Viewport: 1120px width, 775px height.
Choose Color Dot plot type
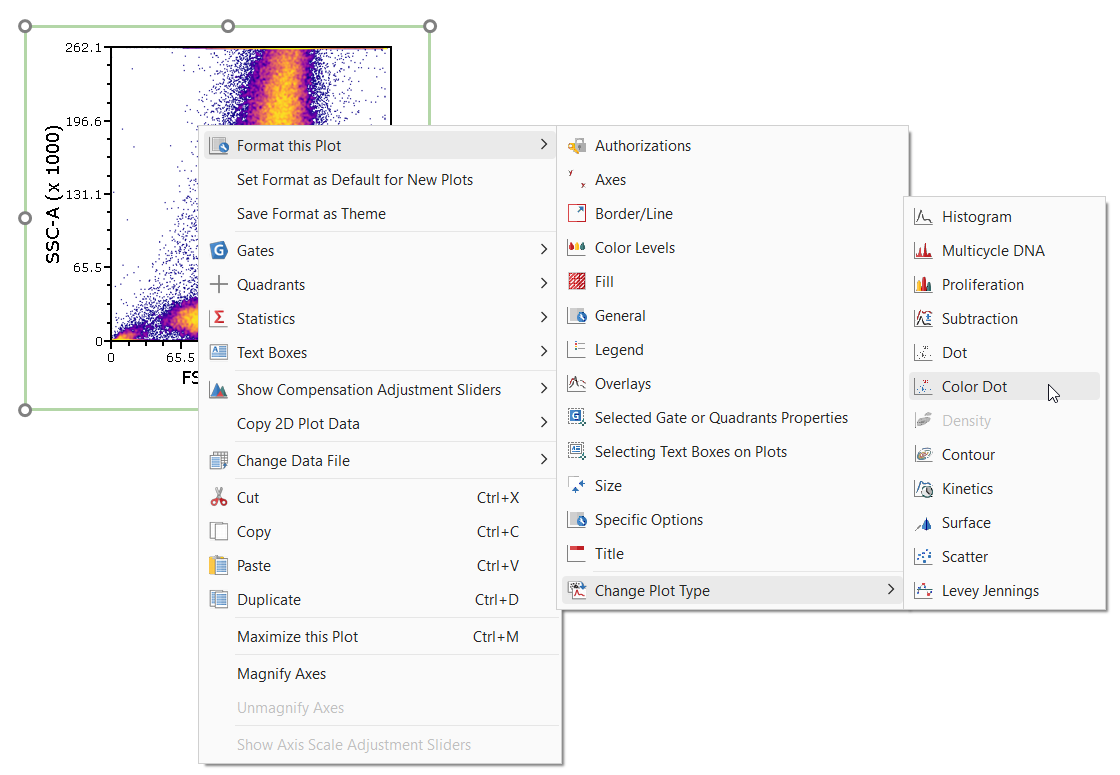[974, 387]
